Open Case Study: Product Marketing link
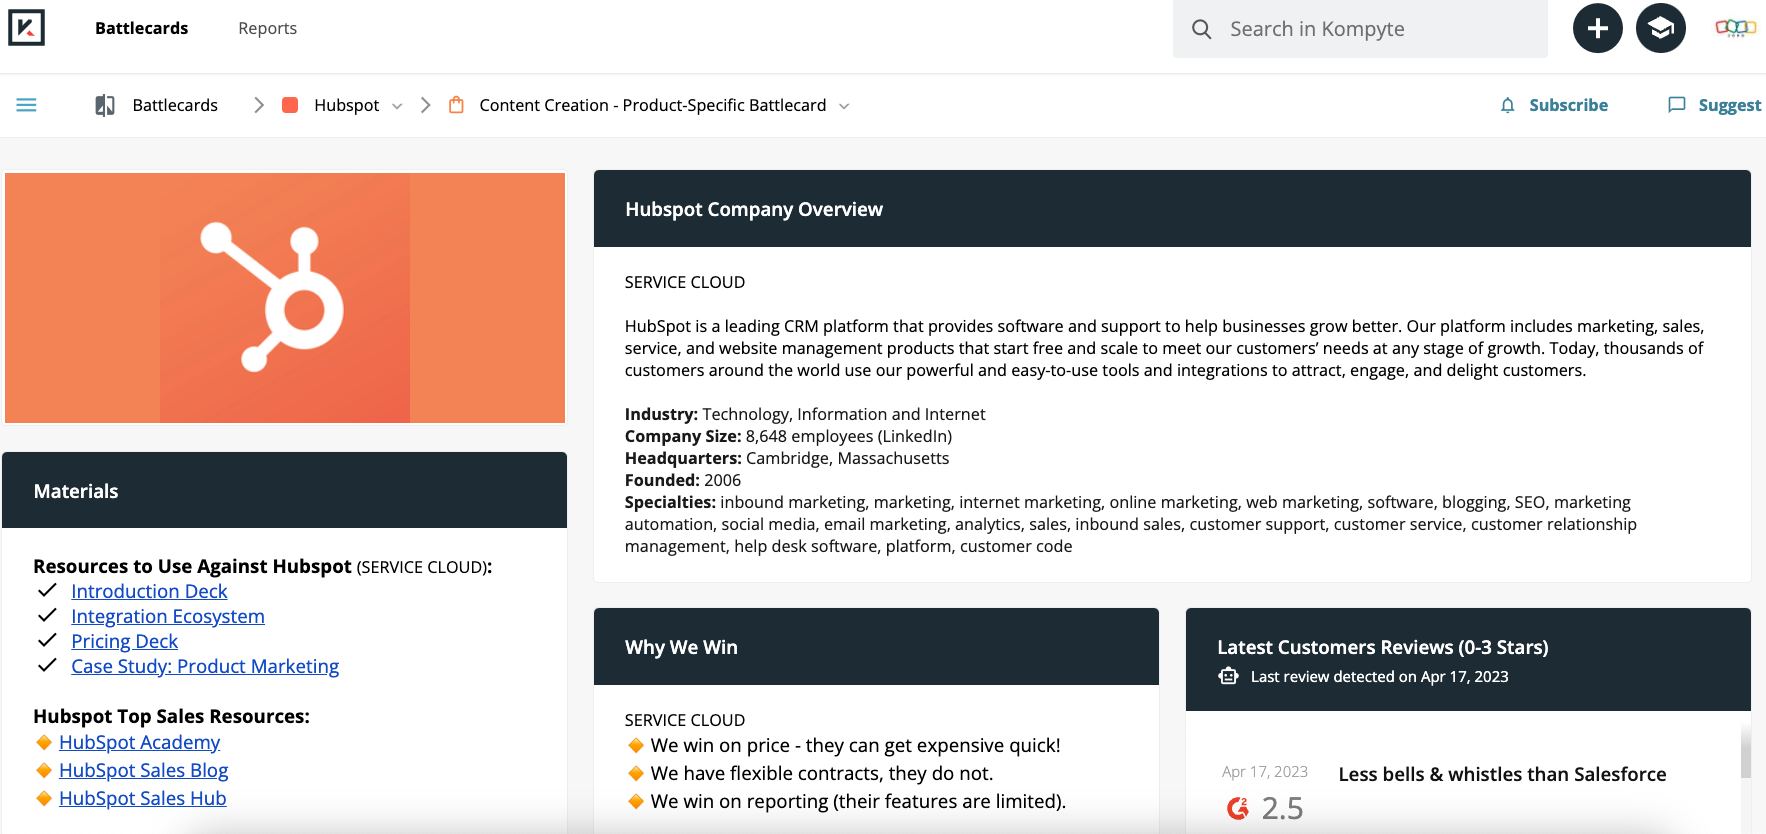Screen dimensions: 1766x834 click(x=205, y=666)
